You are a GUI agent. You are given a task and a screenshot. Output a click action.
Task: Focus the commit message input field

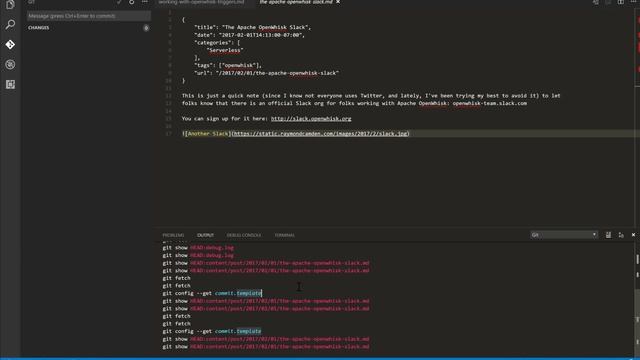point(89,16)
